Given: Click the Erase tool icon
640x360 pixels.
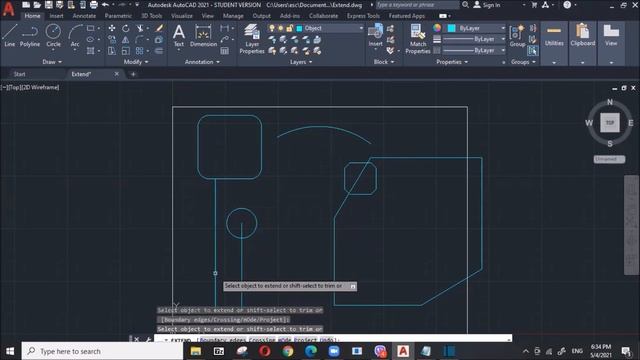Looking at the screenshot, I should point(159,28).
